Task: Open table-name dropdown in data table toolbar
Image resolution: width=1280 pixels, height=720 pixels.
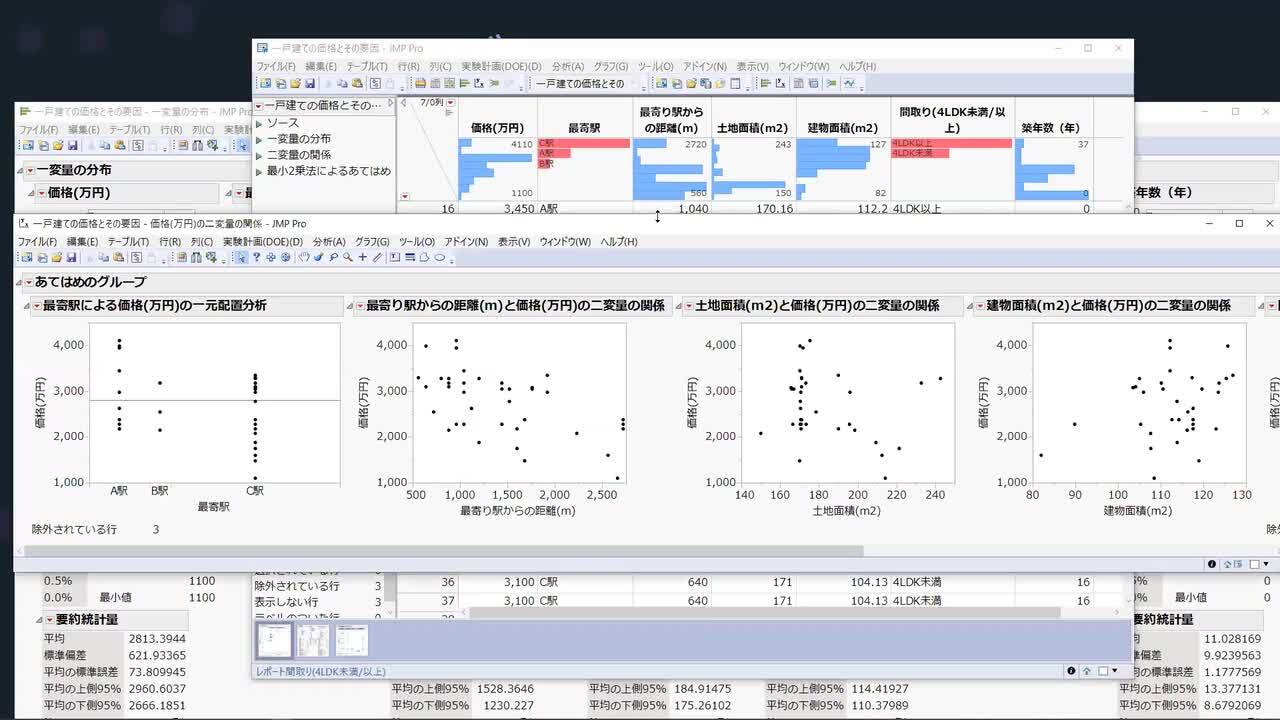Action: (635, 83)
